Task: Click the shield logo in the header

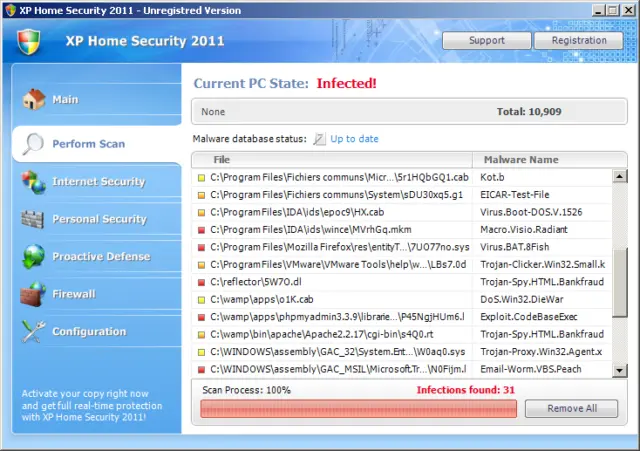Action: (29, 41)
